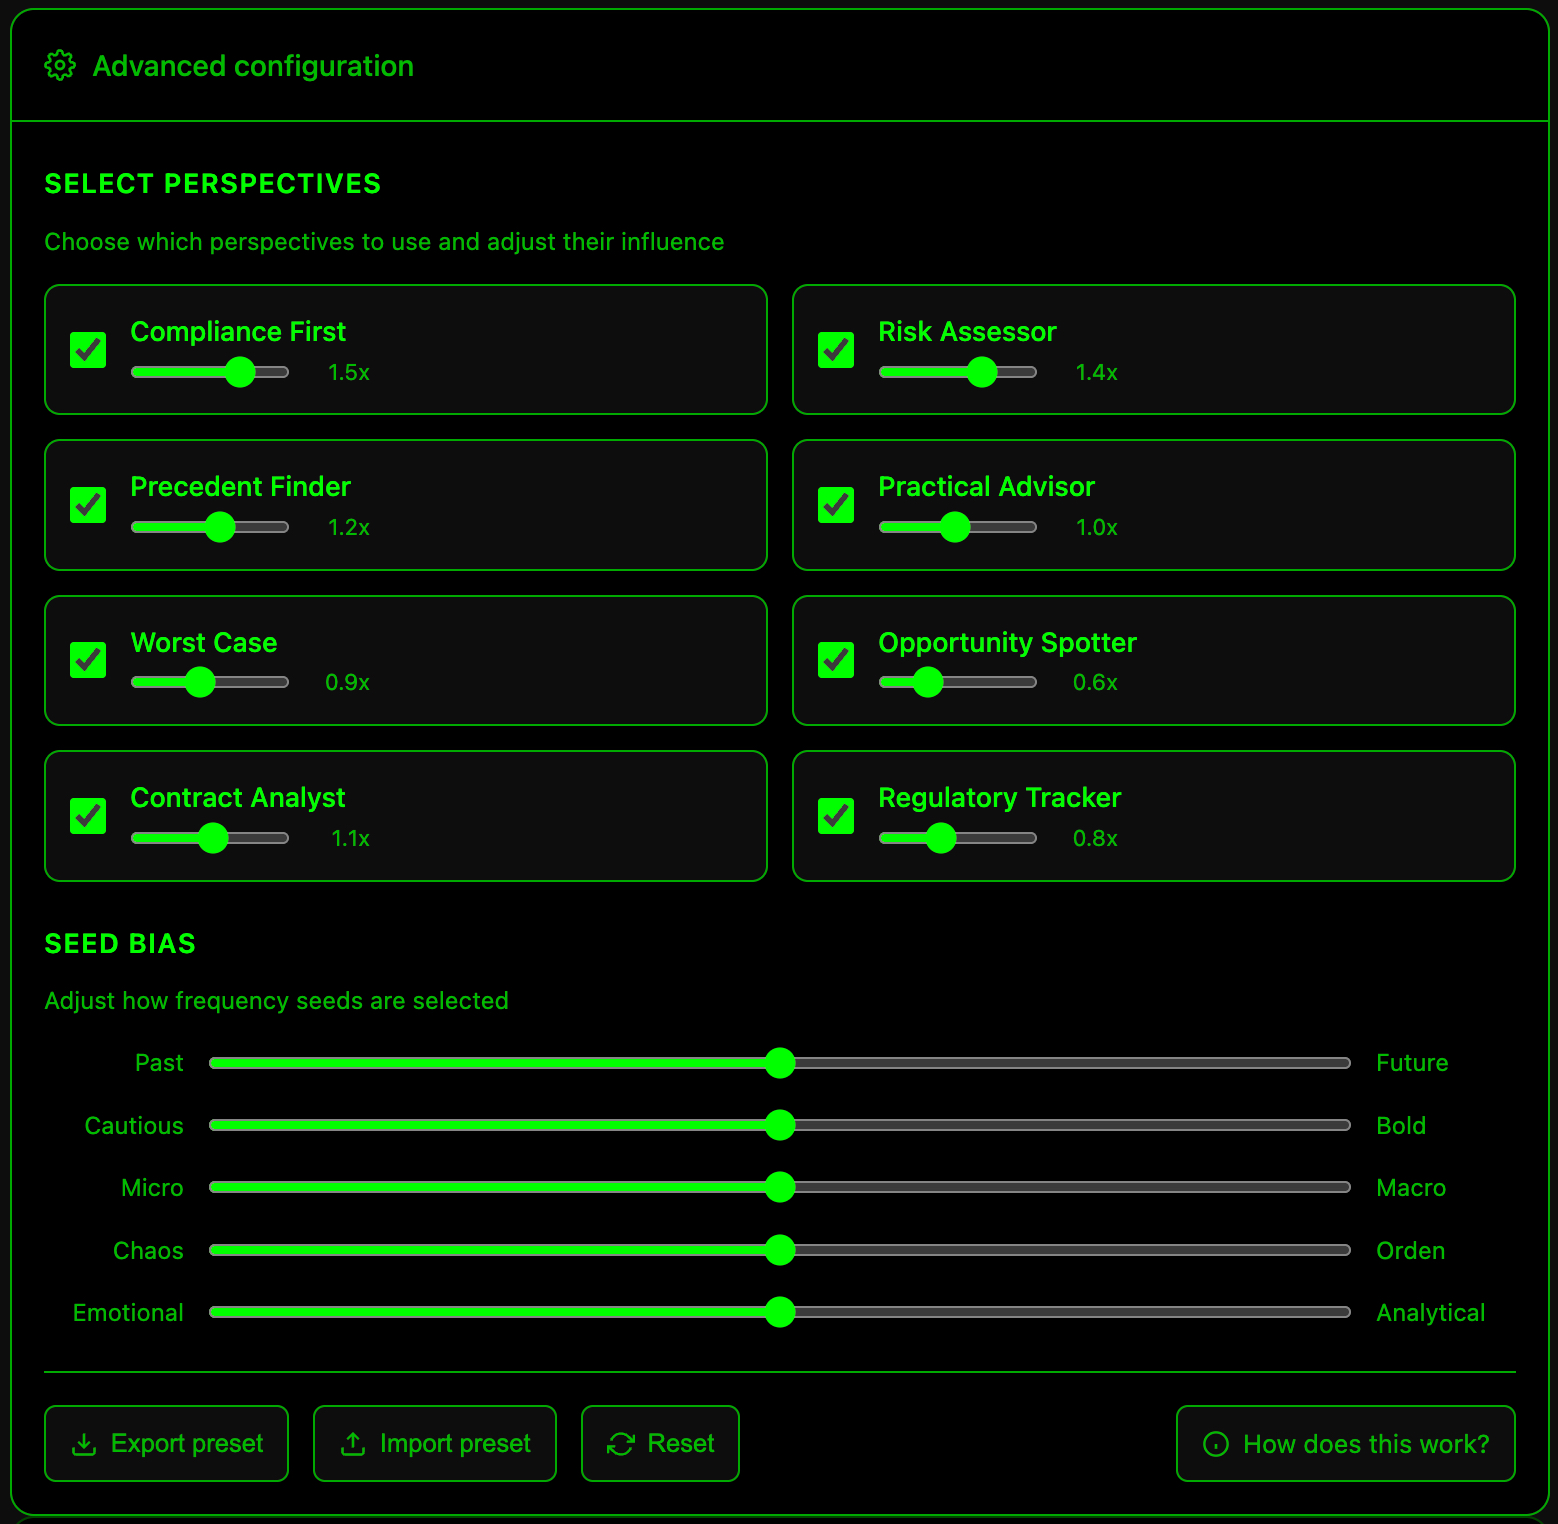Disable the Worst Case perspective
Viewport: 1558px width, 1524px height.
pyautogui.click(x=87, y=660)
